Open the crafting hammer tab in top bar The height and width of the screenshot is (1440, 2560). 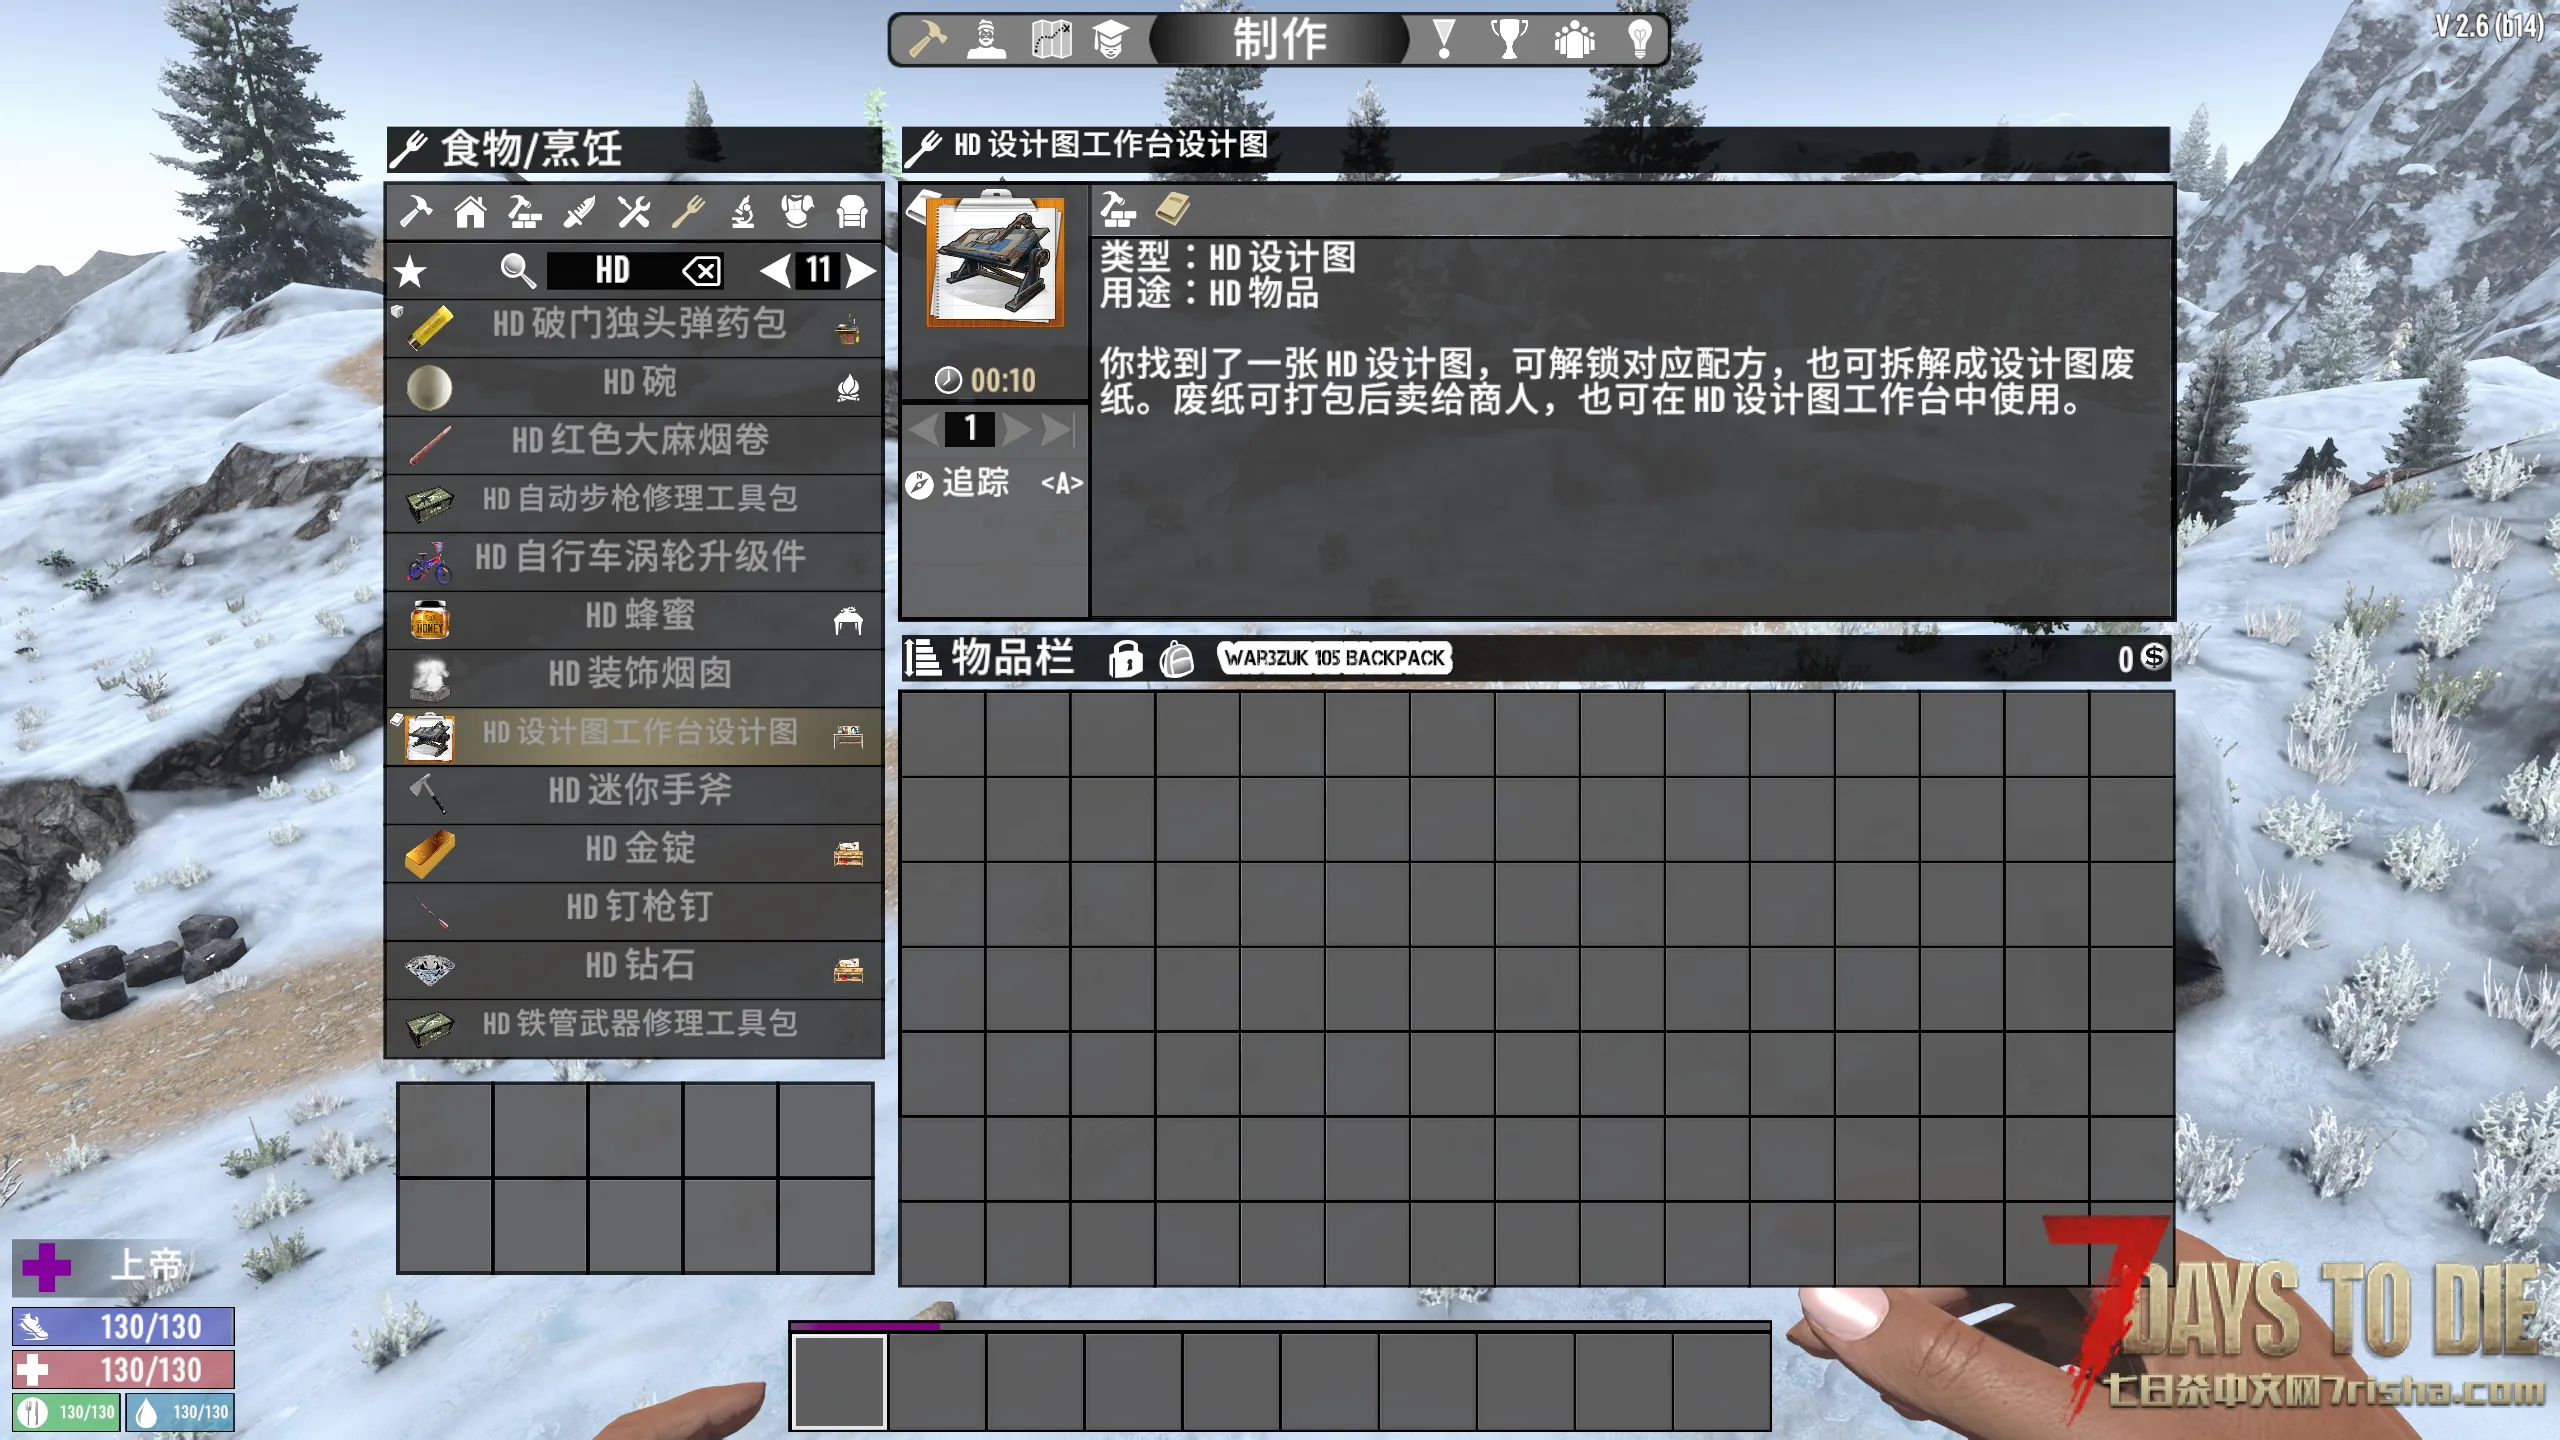[927, 40]
